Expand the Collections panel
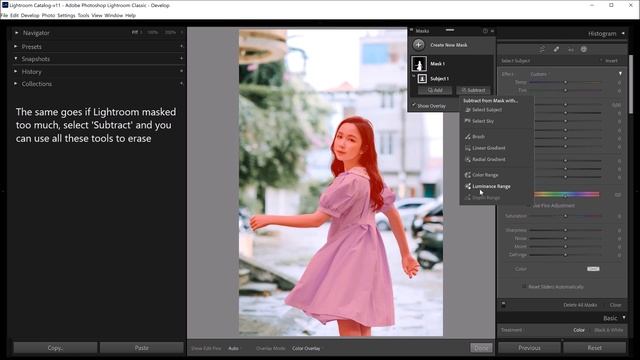 click(16, 84)
